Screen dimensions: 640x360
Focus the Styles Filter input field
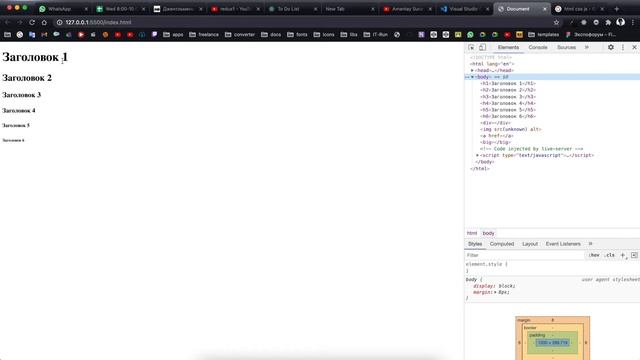(524, 255)
